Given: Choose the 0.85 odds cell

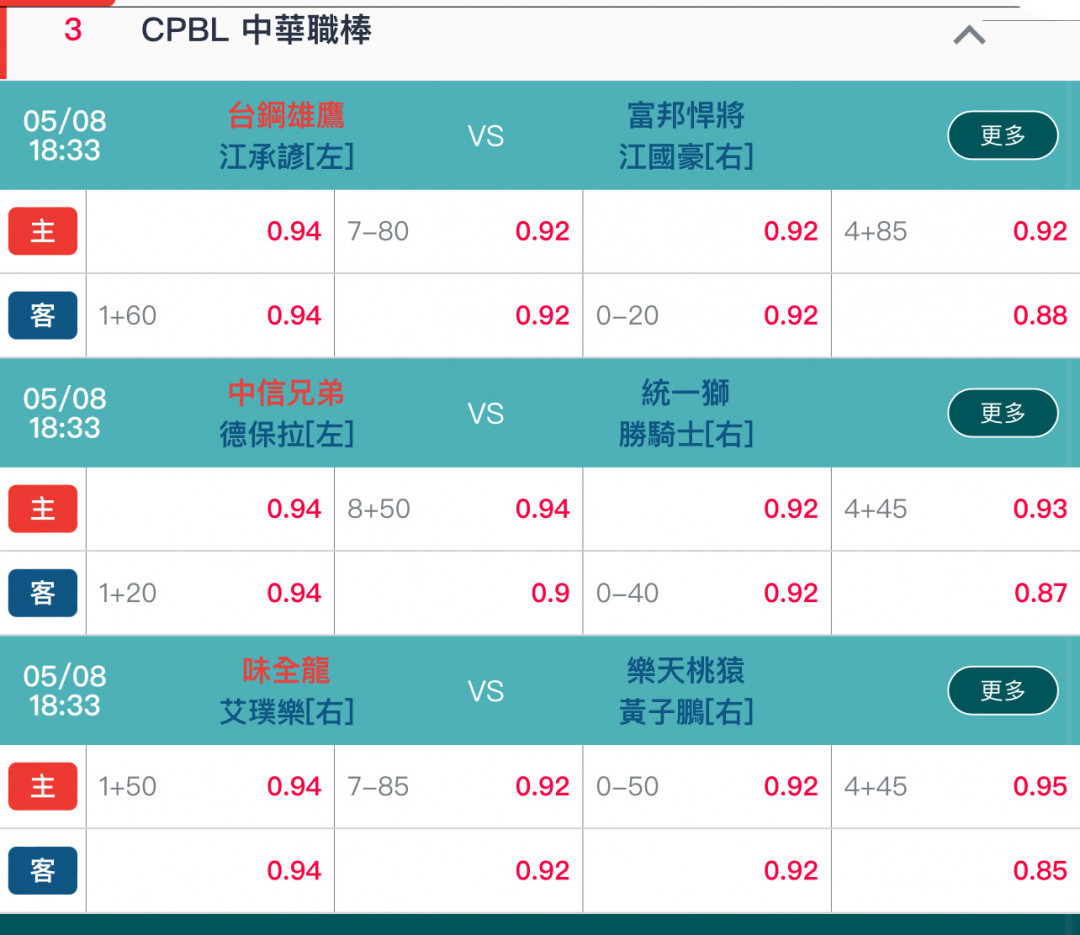Looking at the screenshot, I should [x=956, y=871].
